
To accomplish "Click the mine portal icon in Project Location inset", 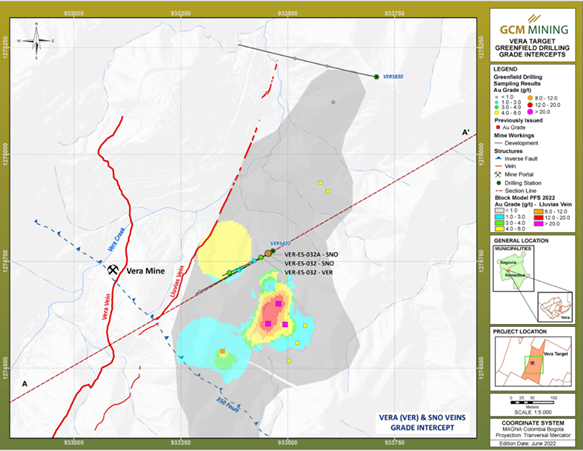I will coord(532,363).
